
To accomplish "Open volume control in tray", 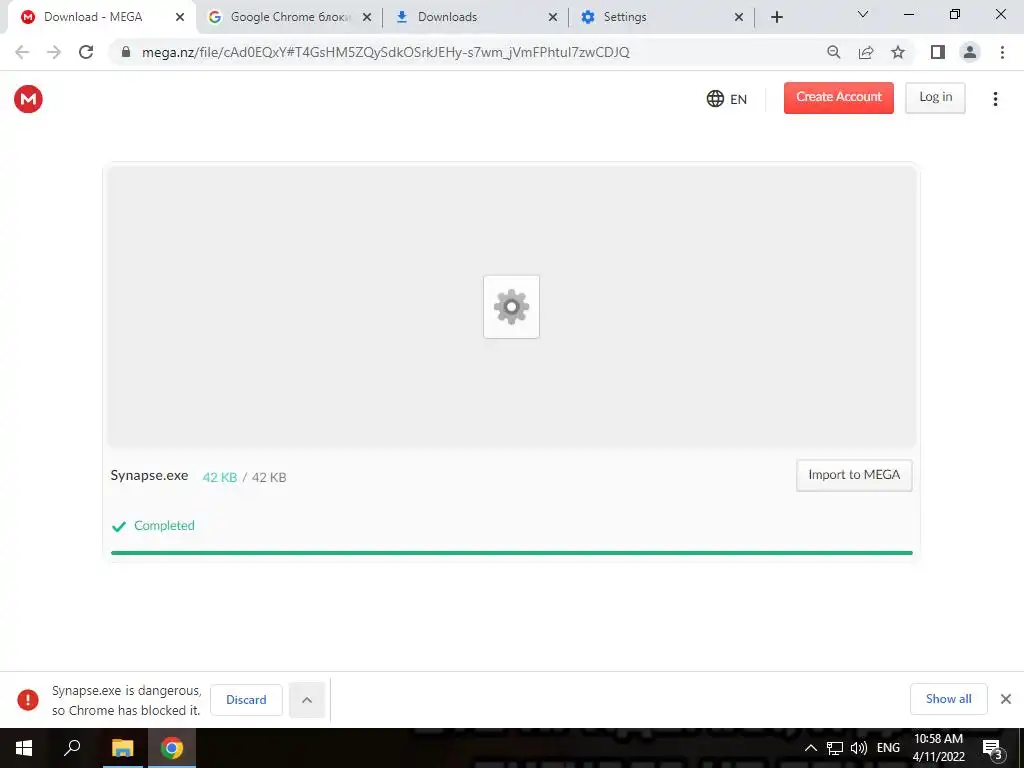I will [x=859, y=748].
